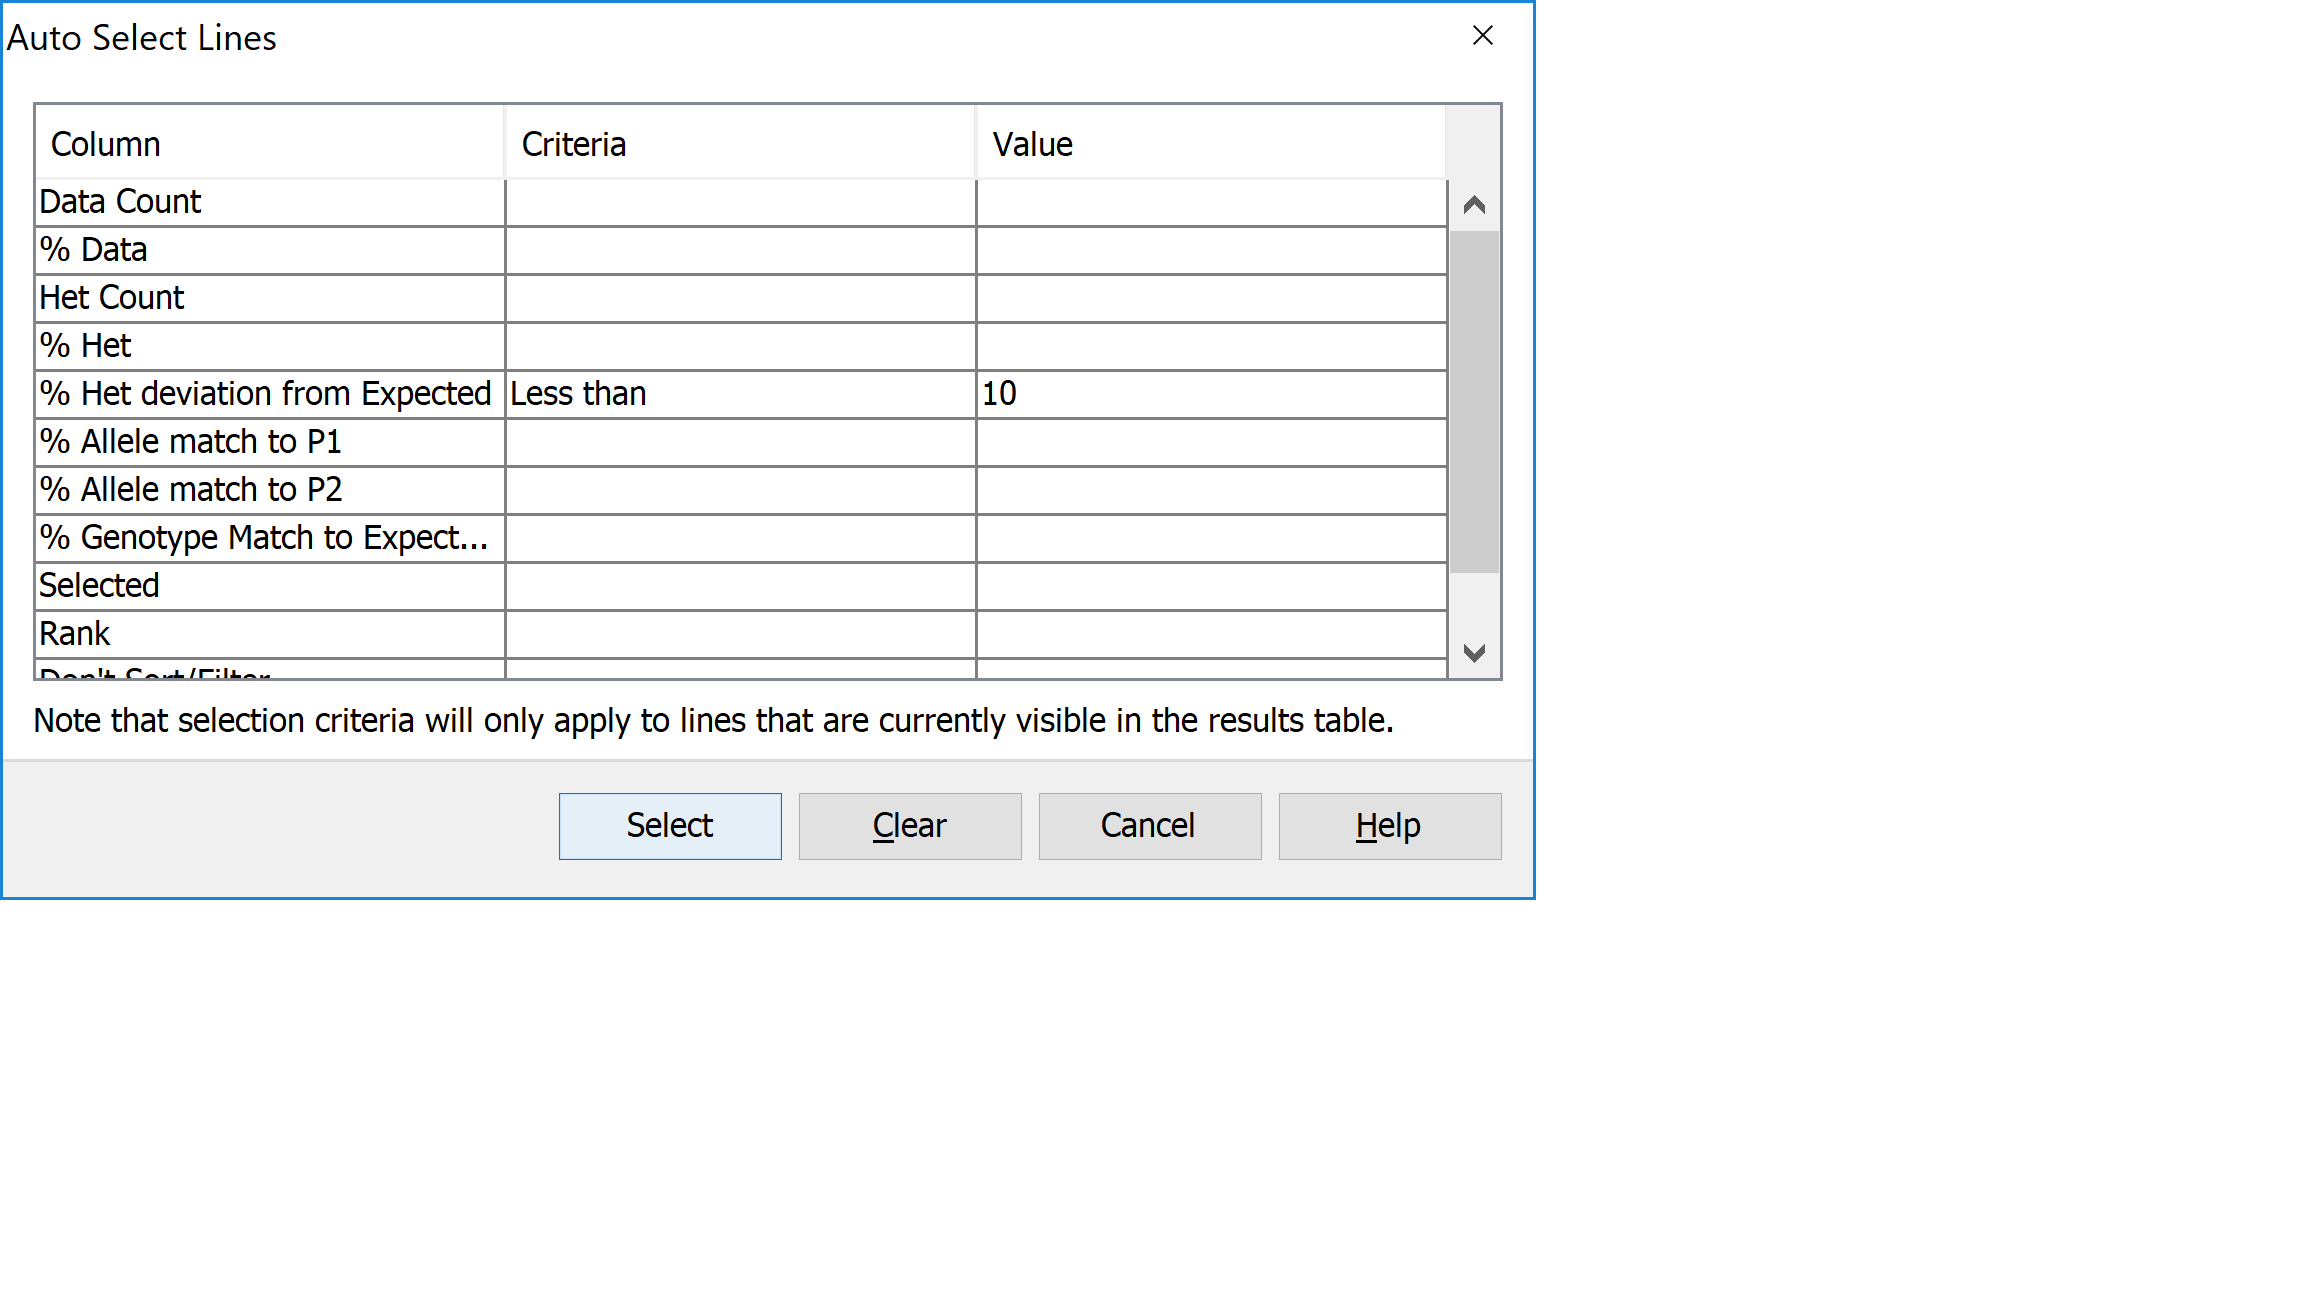Open Criteria cell for Rank row
Screen dimensions: 2304x1296
(741, 635)
